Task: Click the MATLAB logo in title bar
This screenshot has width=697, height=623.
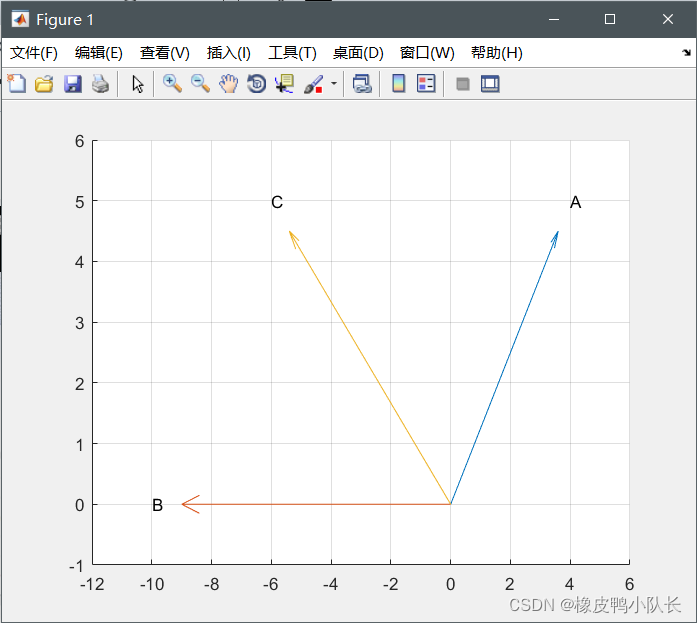Action: click(20, 20)
